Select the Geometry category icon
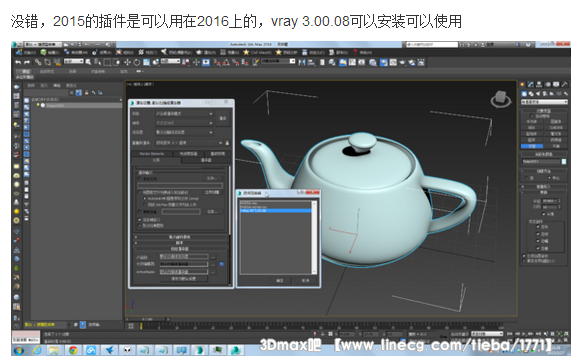Screen dimensions: 581x362 pos(524,94)
